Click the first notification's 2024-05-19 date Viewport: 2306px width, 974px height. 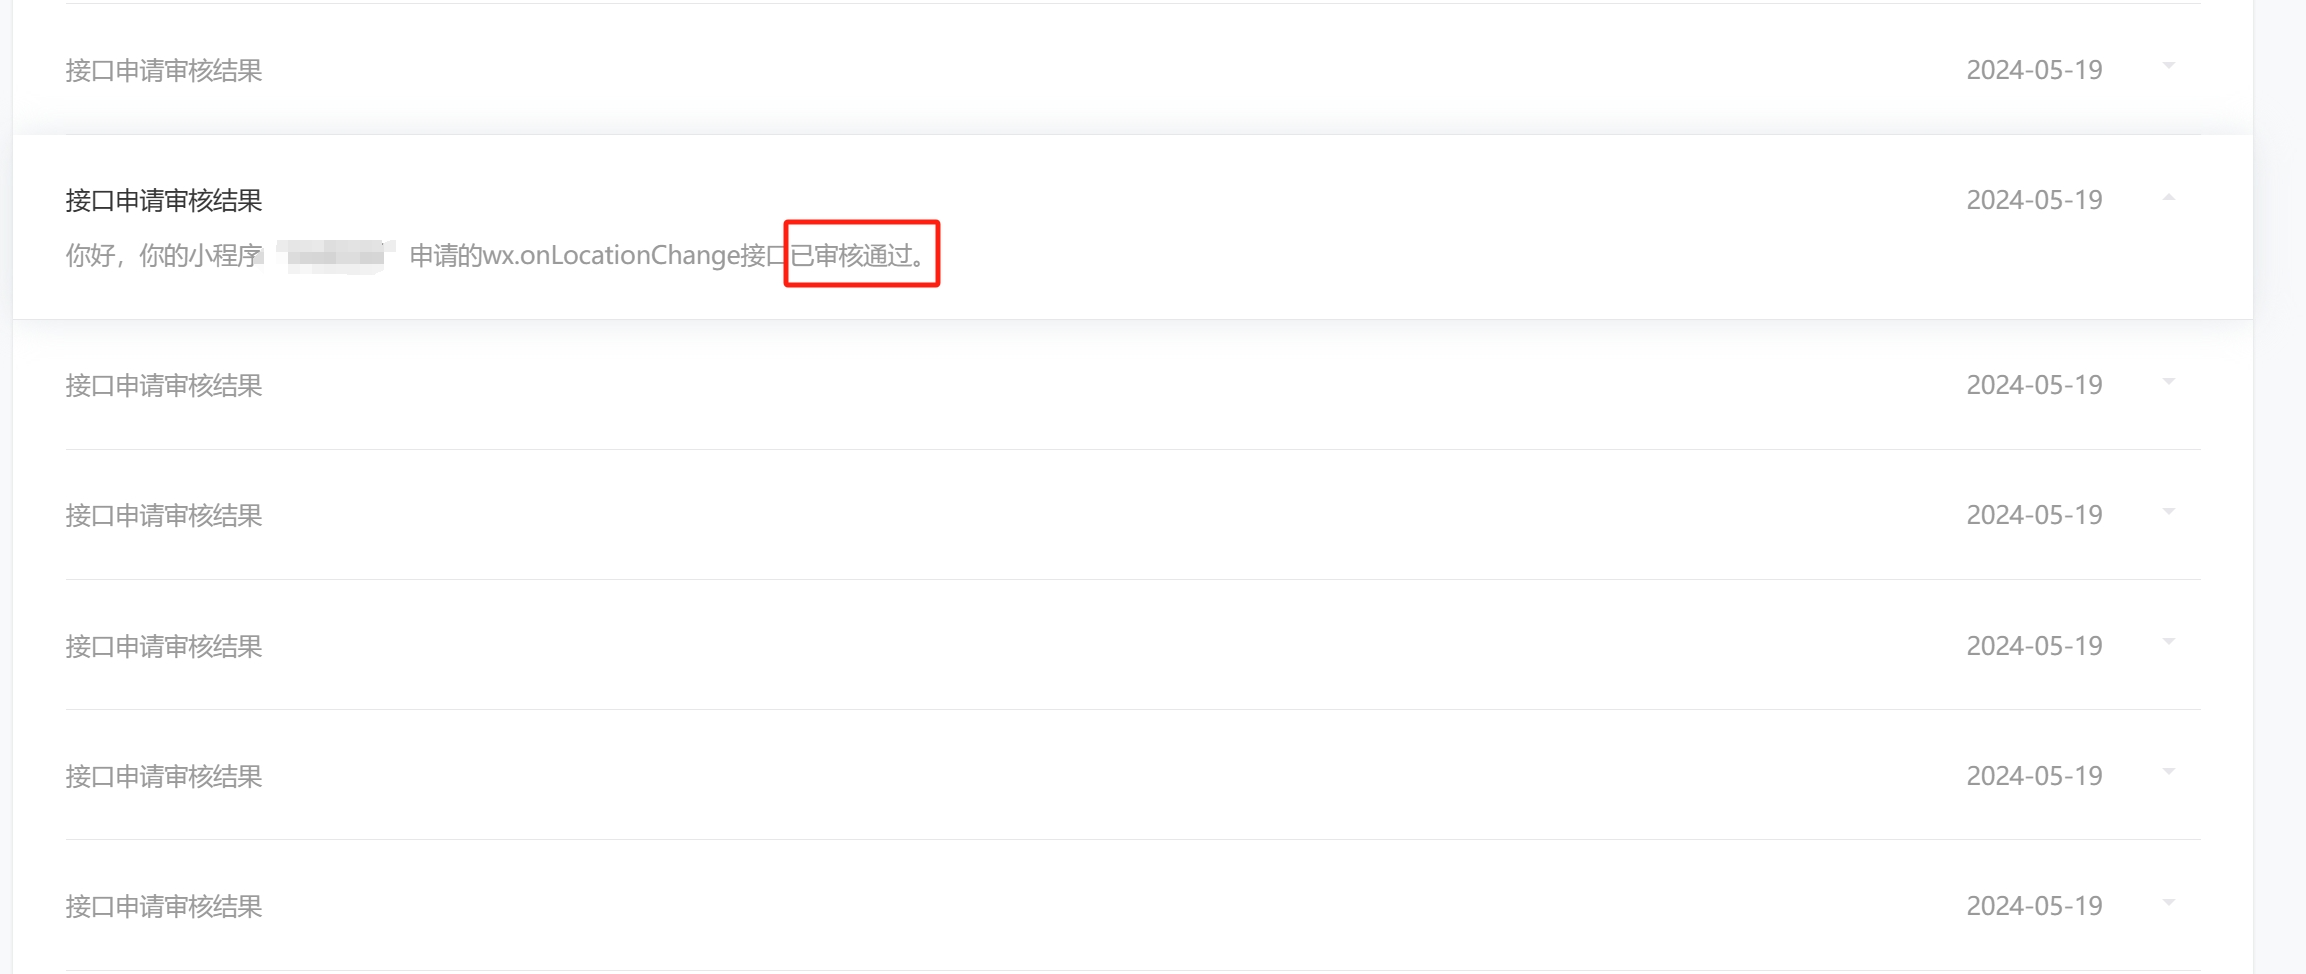2034,70
